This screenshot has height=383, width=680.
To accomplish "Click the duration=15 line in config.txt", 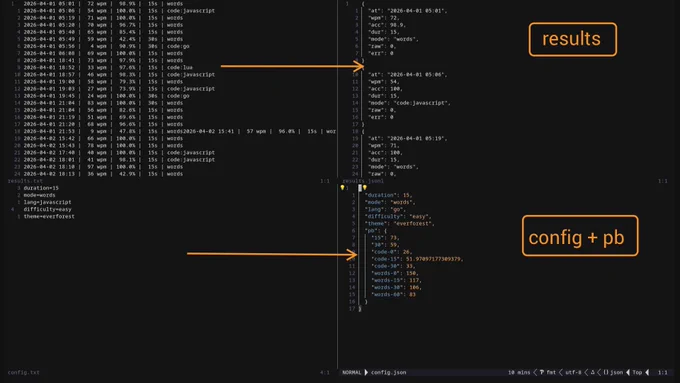I will (41, 188).
